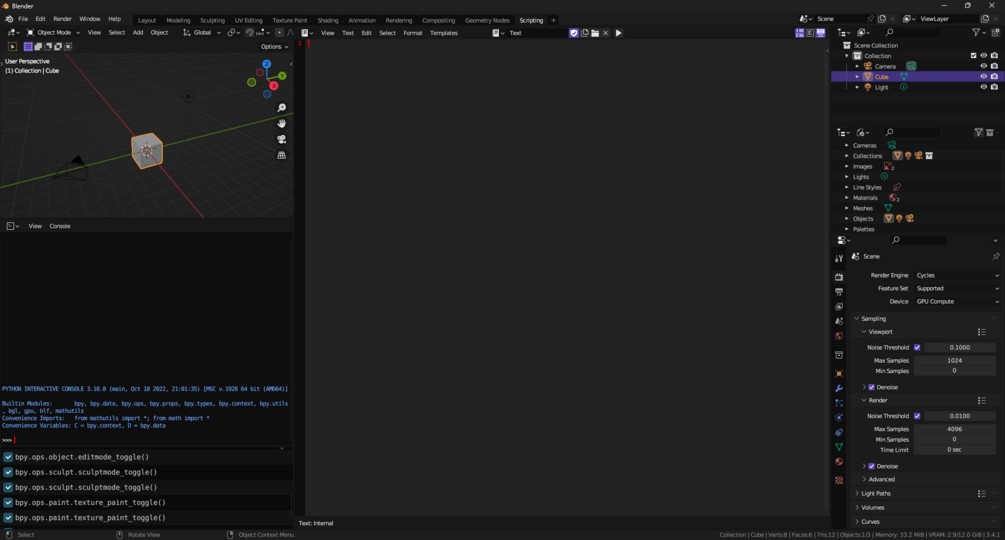Open the Feature Set dropdown
Viewport: 1005px width, 540px height.
[x=957, y=288]
